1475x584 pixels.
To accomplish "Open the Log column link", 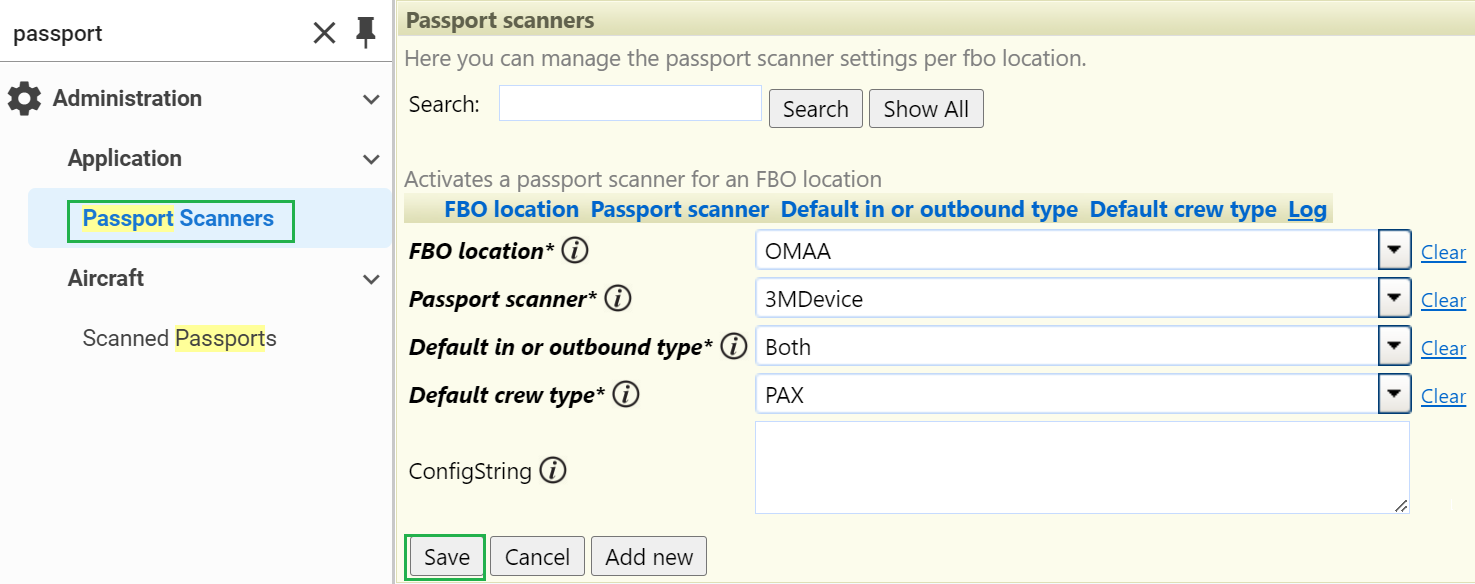I will coord(1307,209).
